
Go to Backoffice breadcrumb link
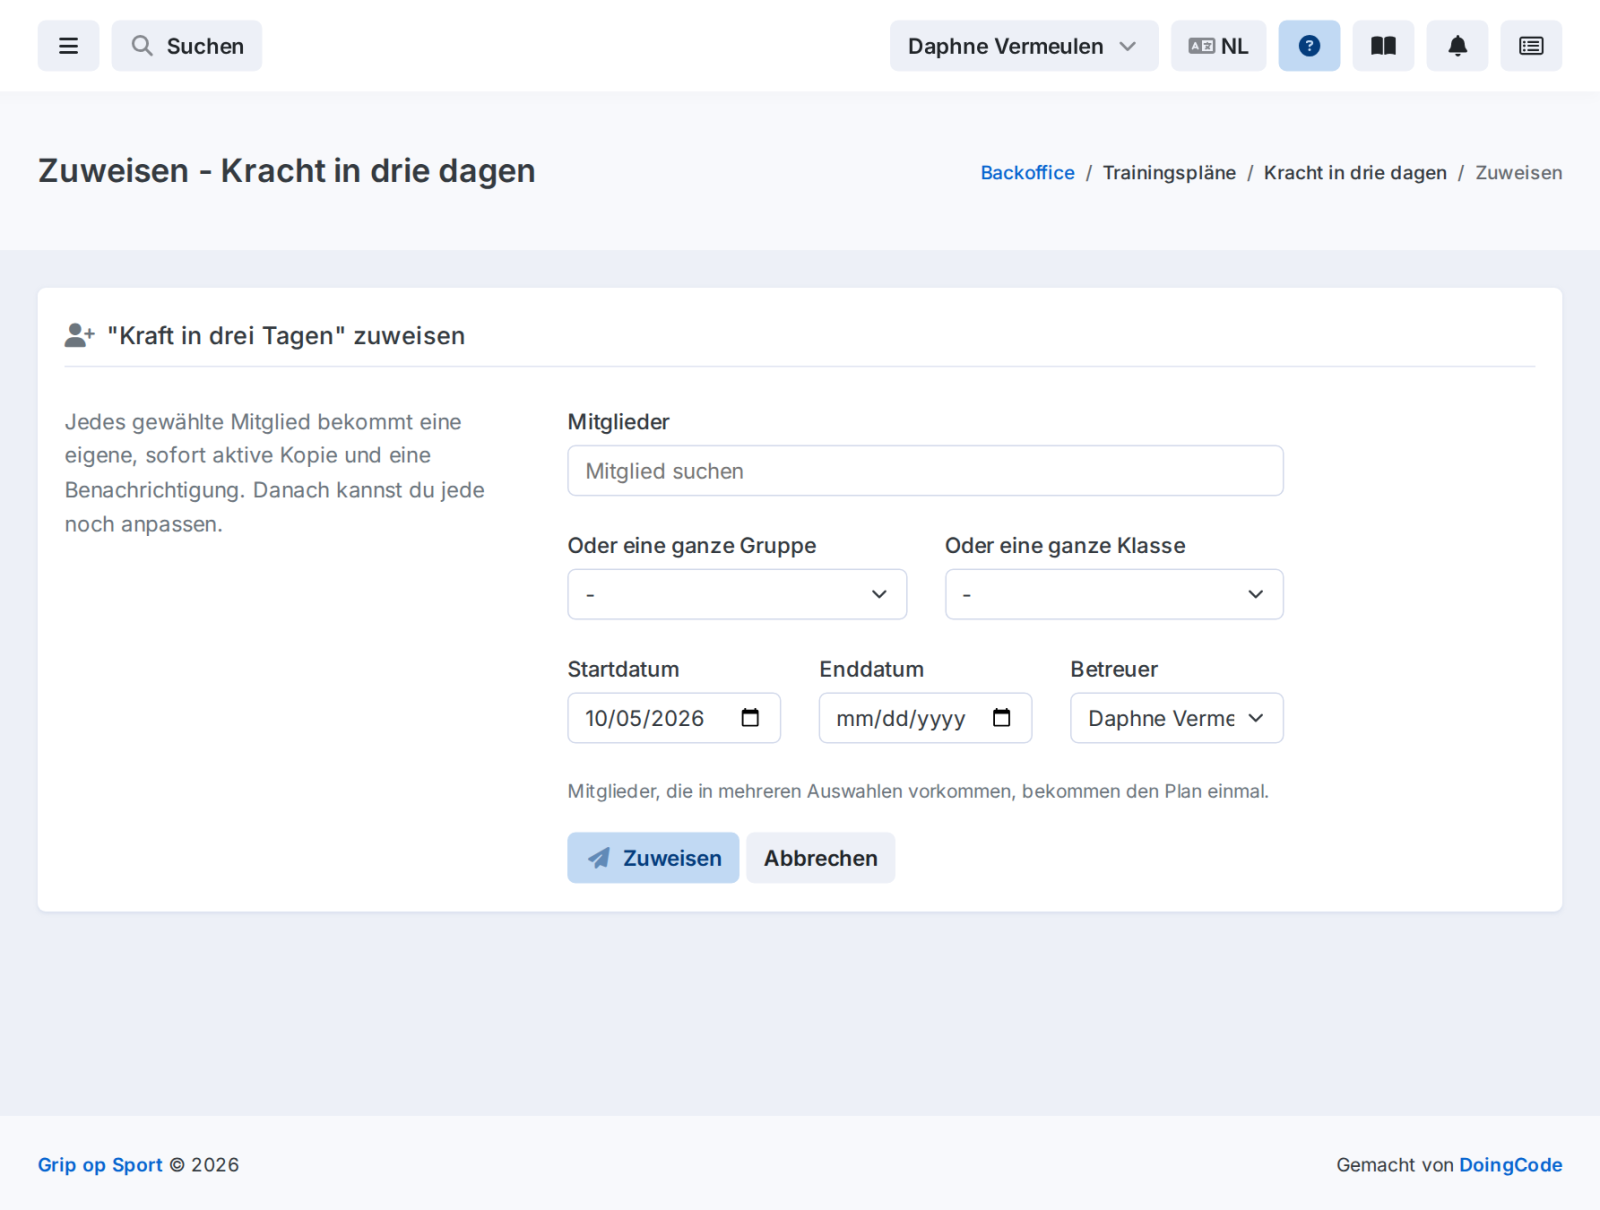(x=1027, y=173)
